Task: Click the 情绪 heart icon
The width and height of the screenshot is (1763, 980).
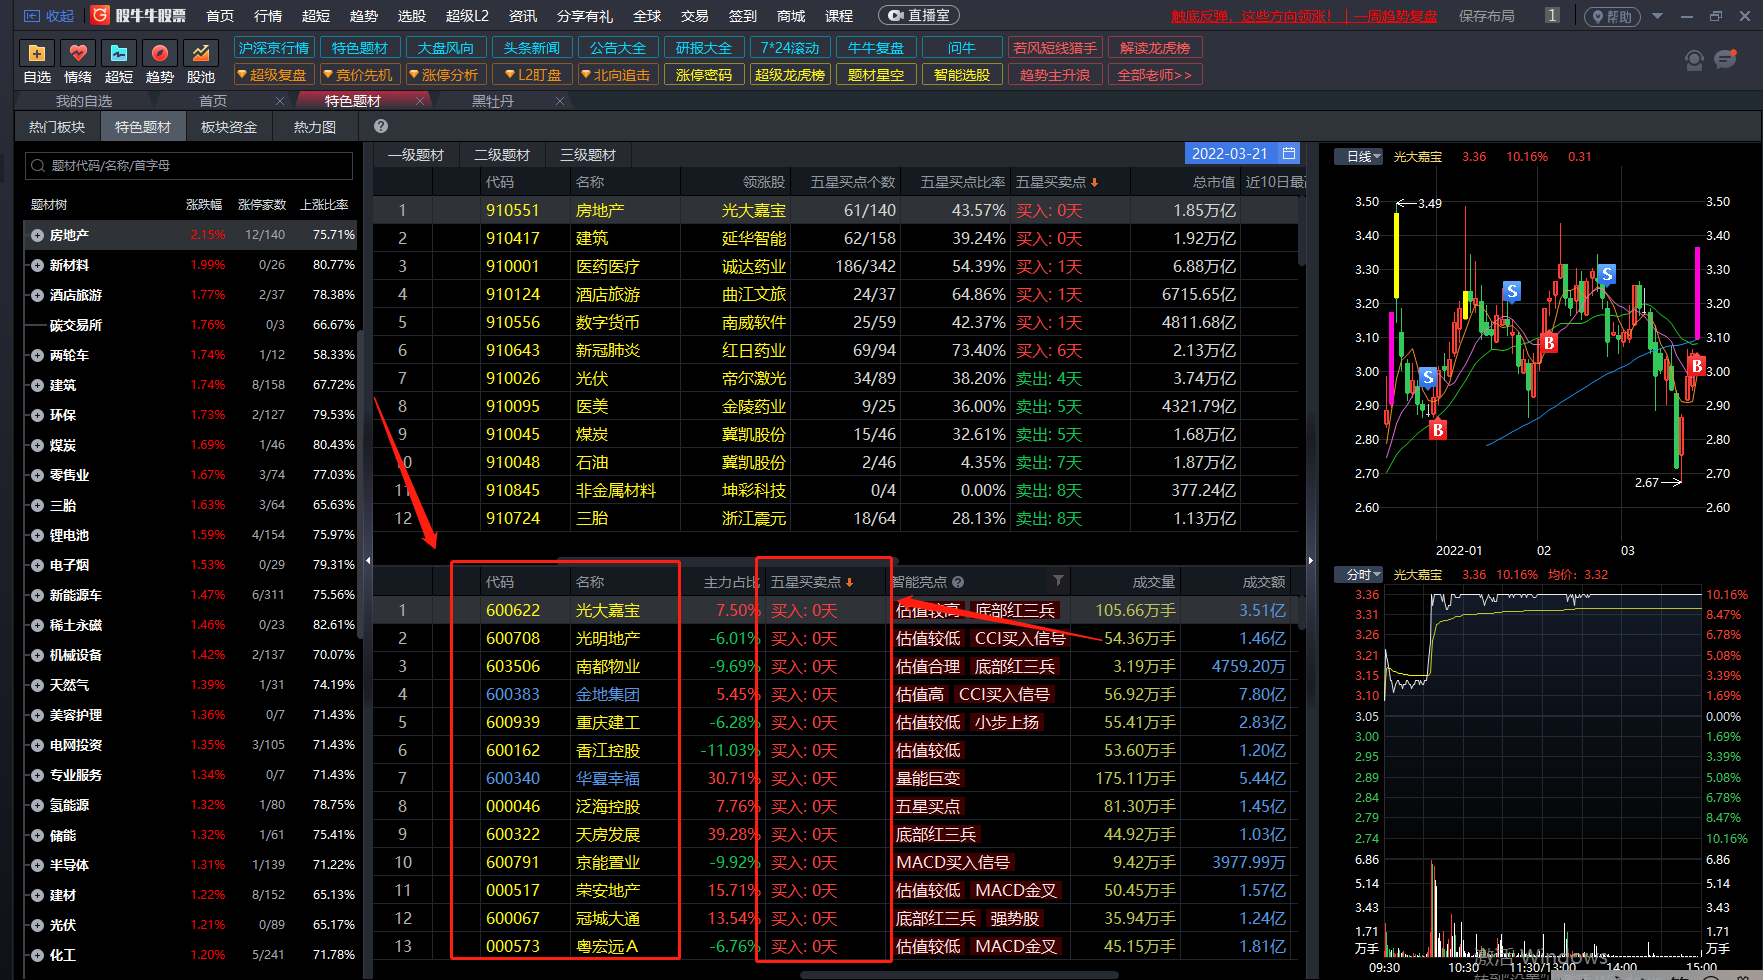Action: point(78,54)
